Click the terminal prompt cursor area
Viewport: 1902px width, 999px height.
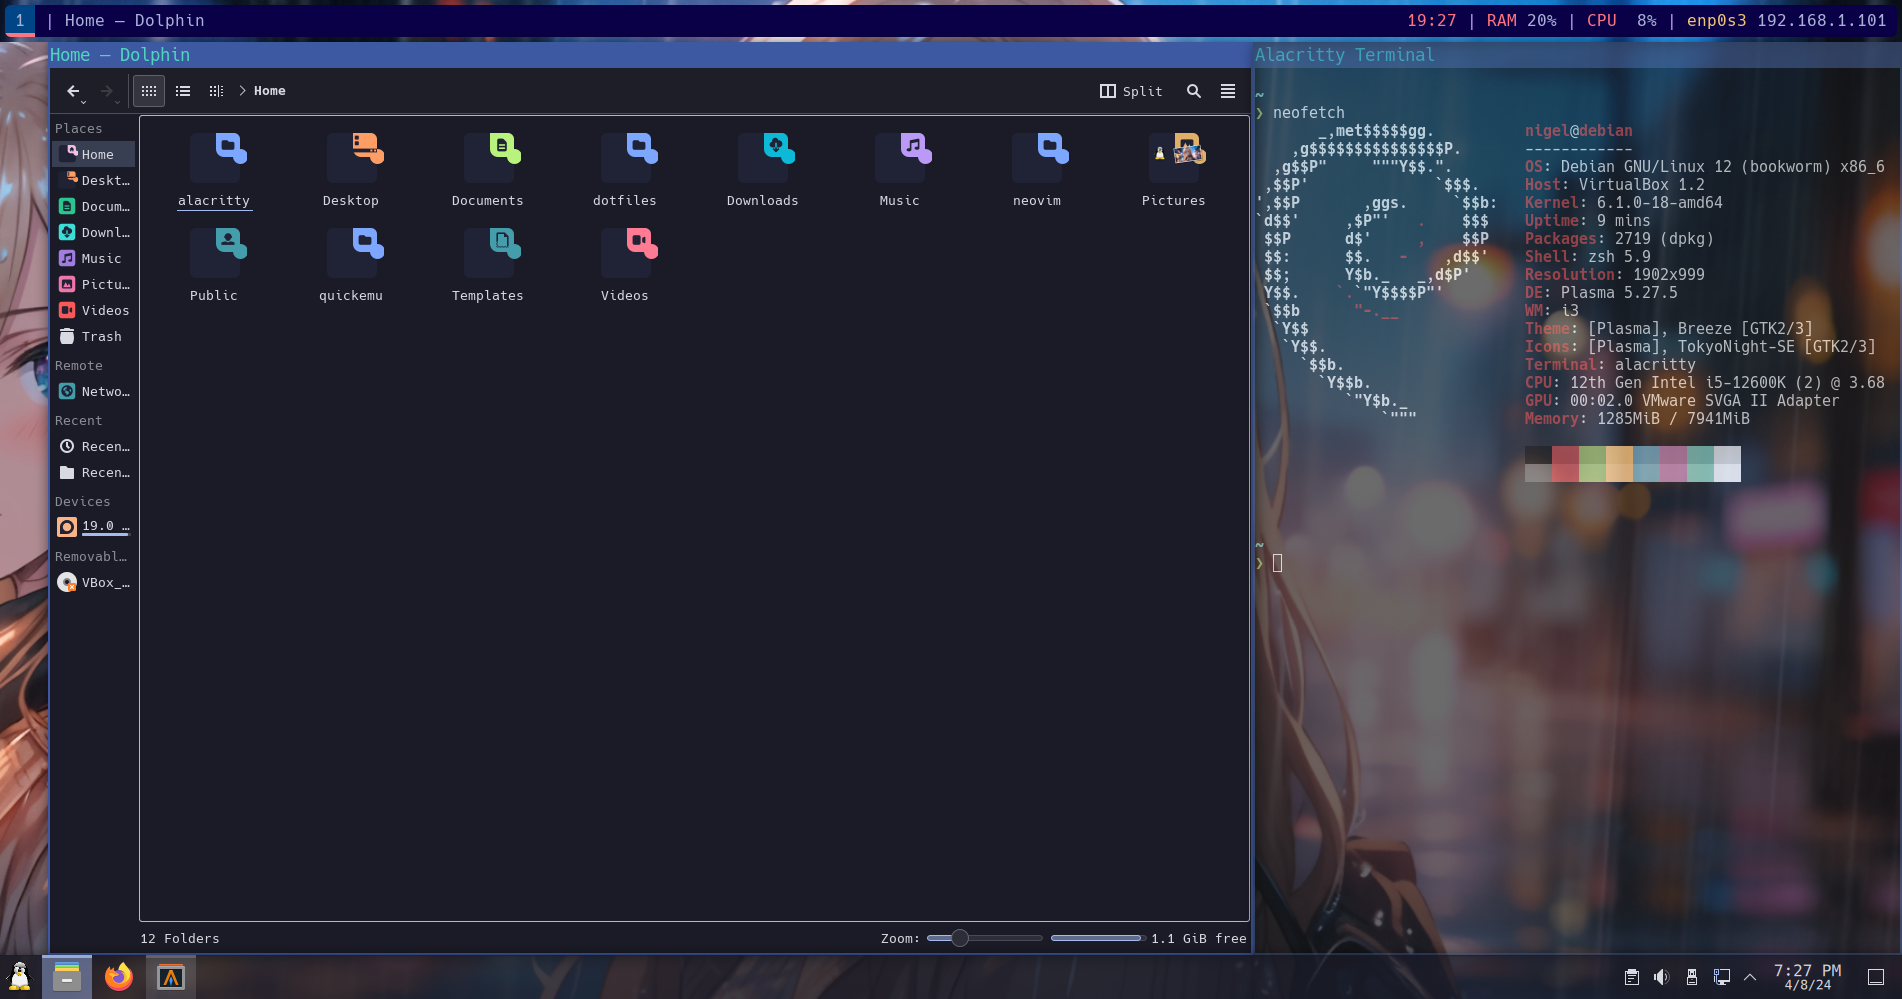(x=1278, y=563)
